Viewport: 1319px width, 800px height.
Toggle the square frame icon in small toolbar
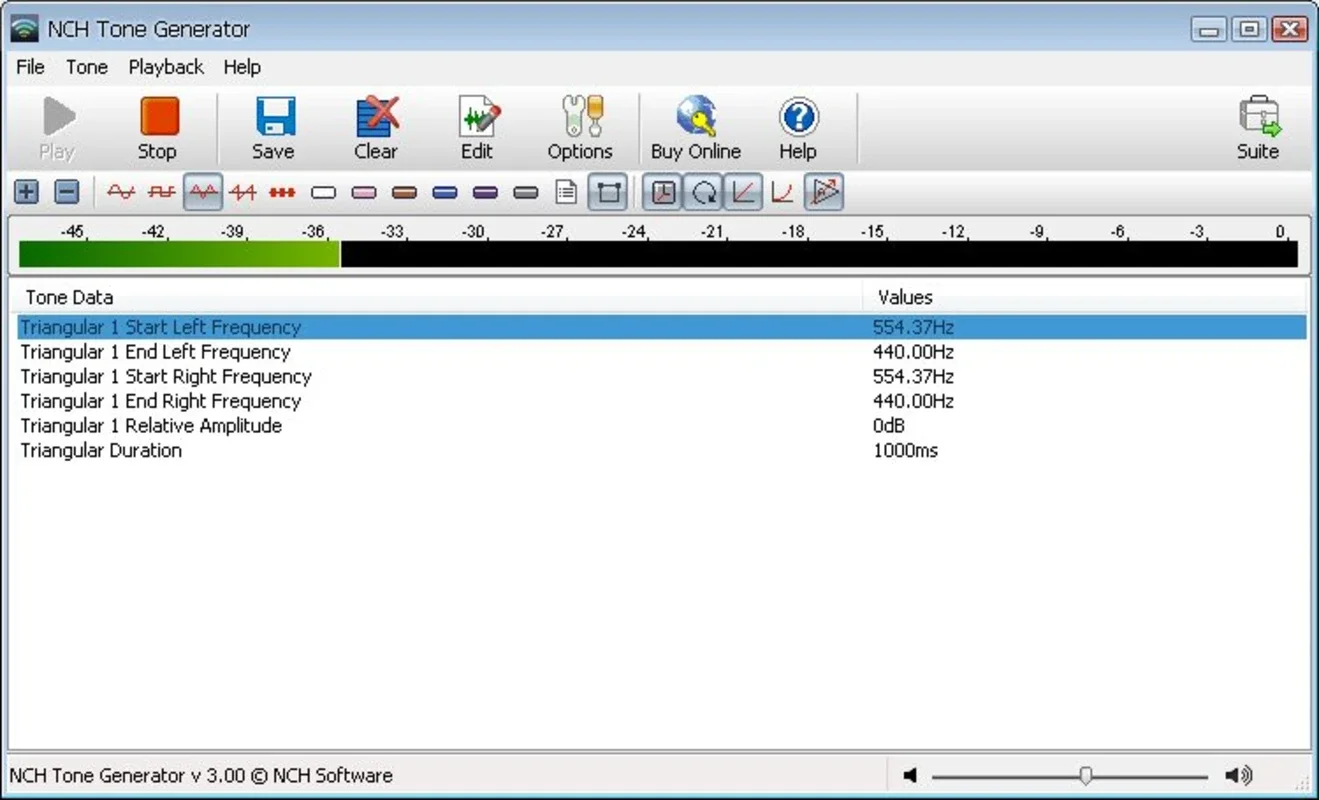point(608,192)
